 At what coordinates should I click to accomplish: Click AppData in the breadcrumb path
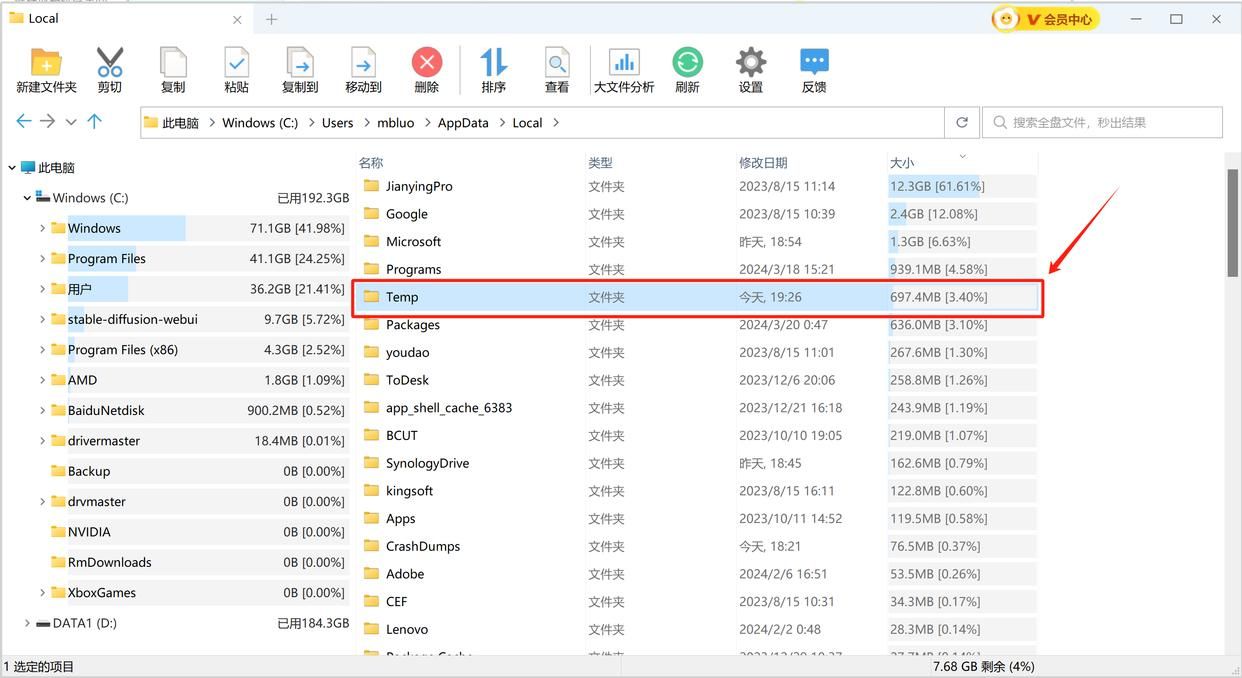point(463,123)
